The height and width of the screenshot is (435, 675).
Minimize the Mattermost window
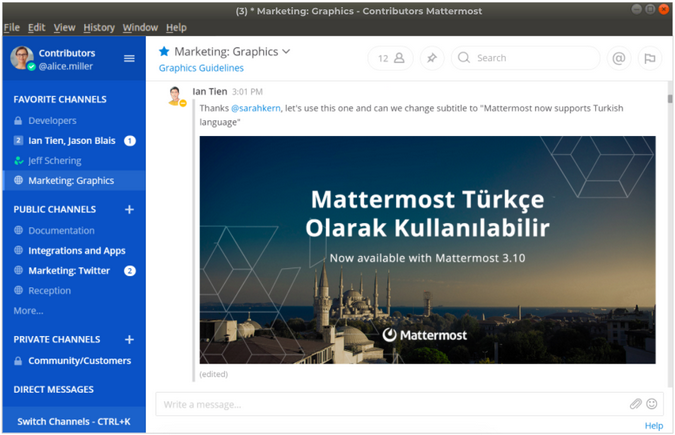[636, 9]
